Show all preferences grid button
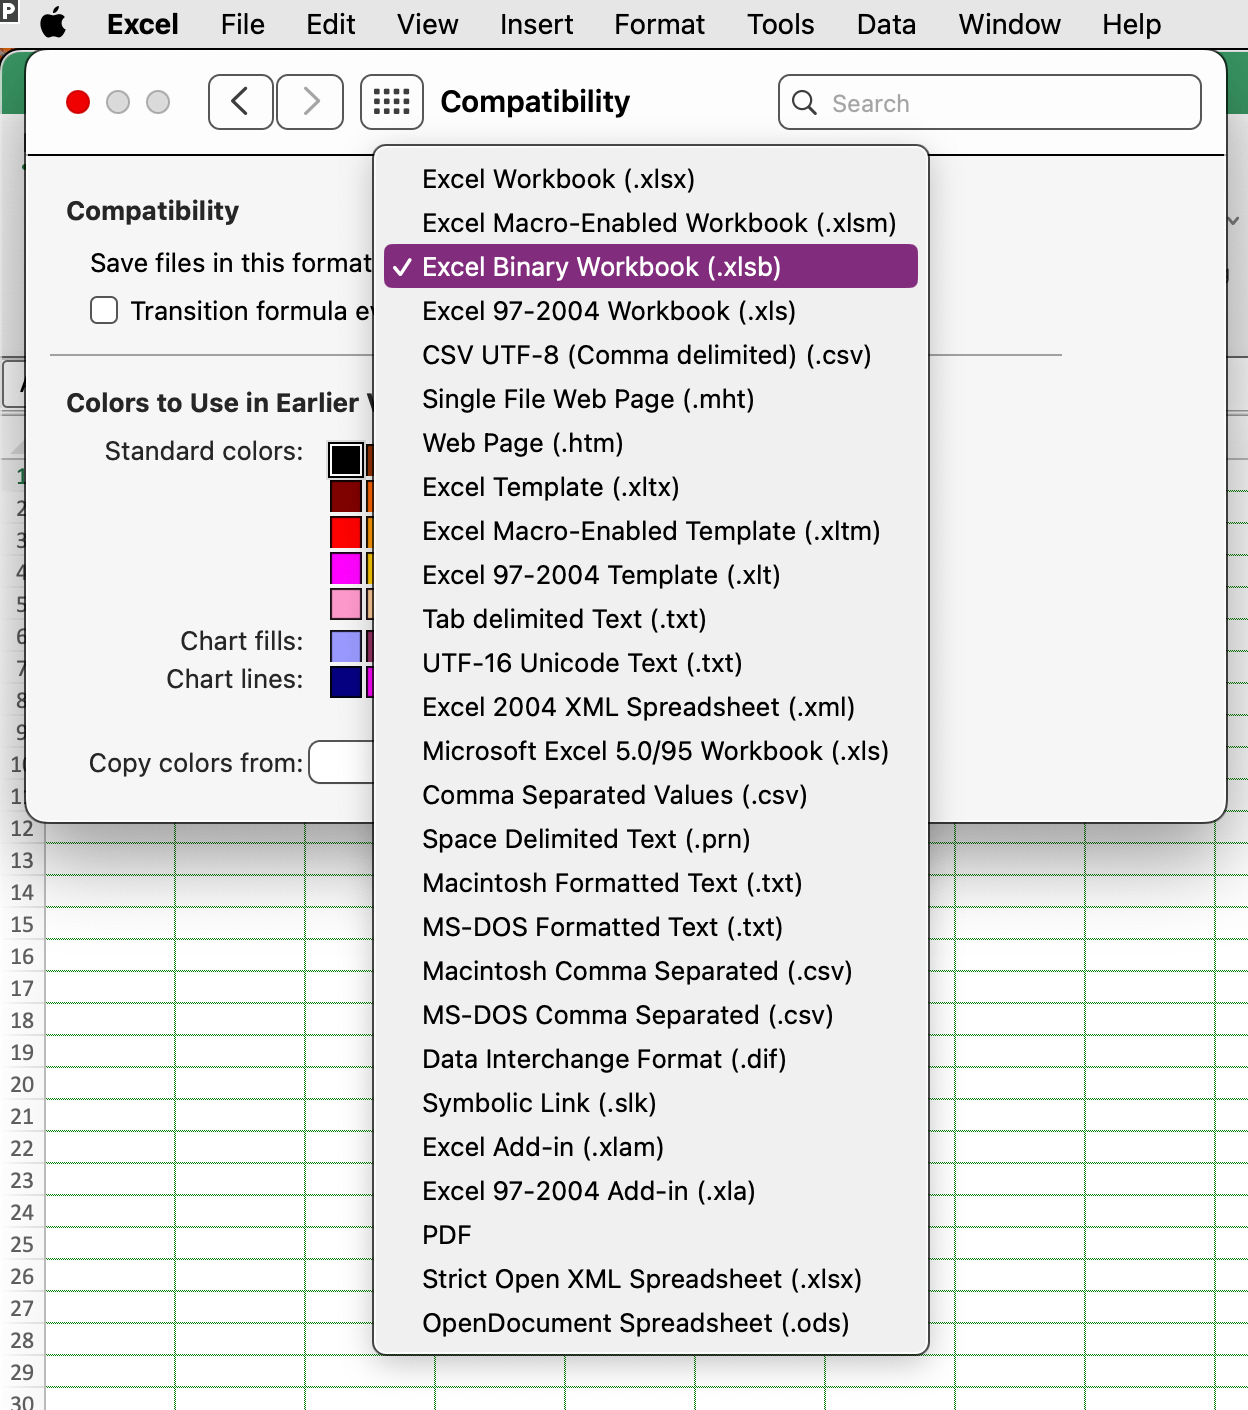The image size is (1248, 1410). pos(391,102)
